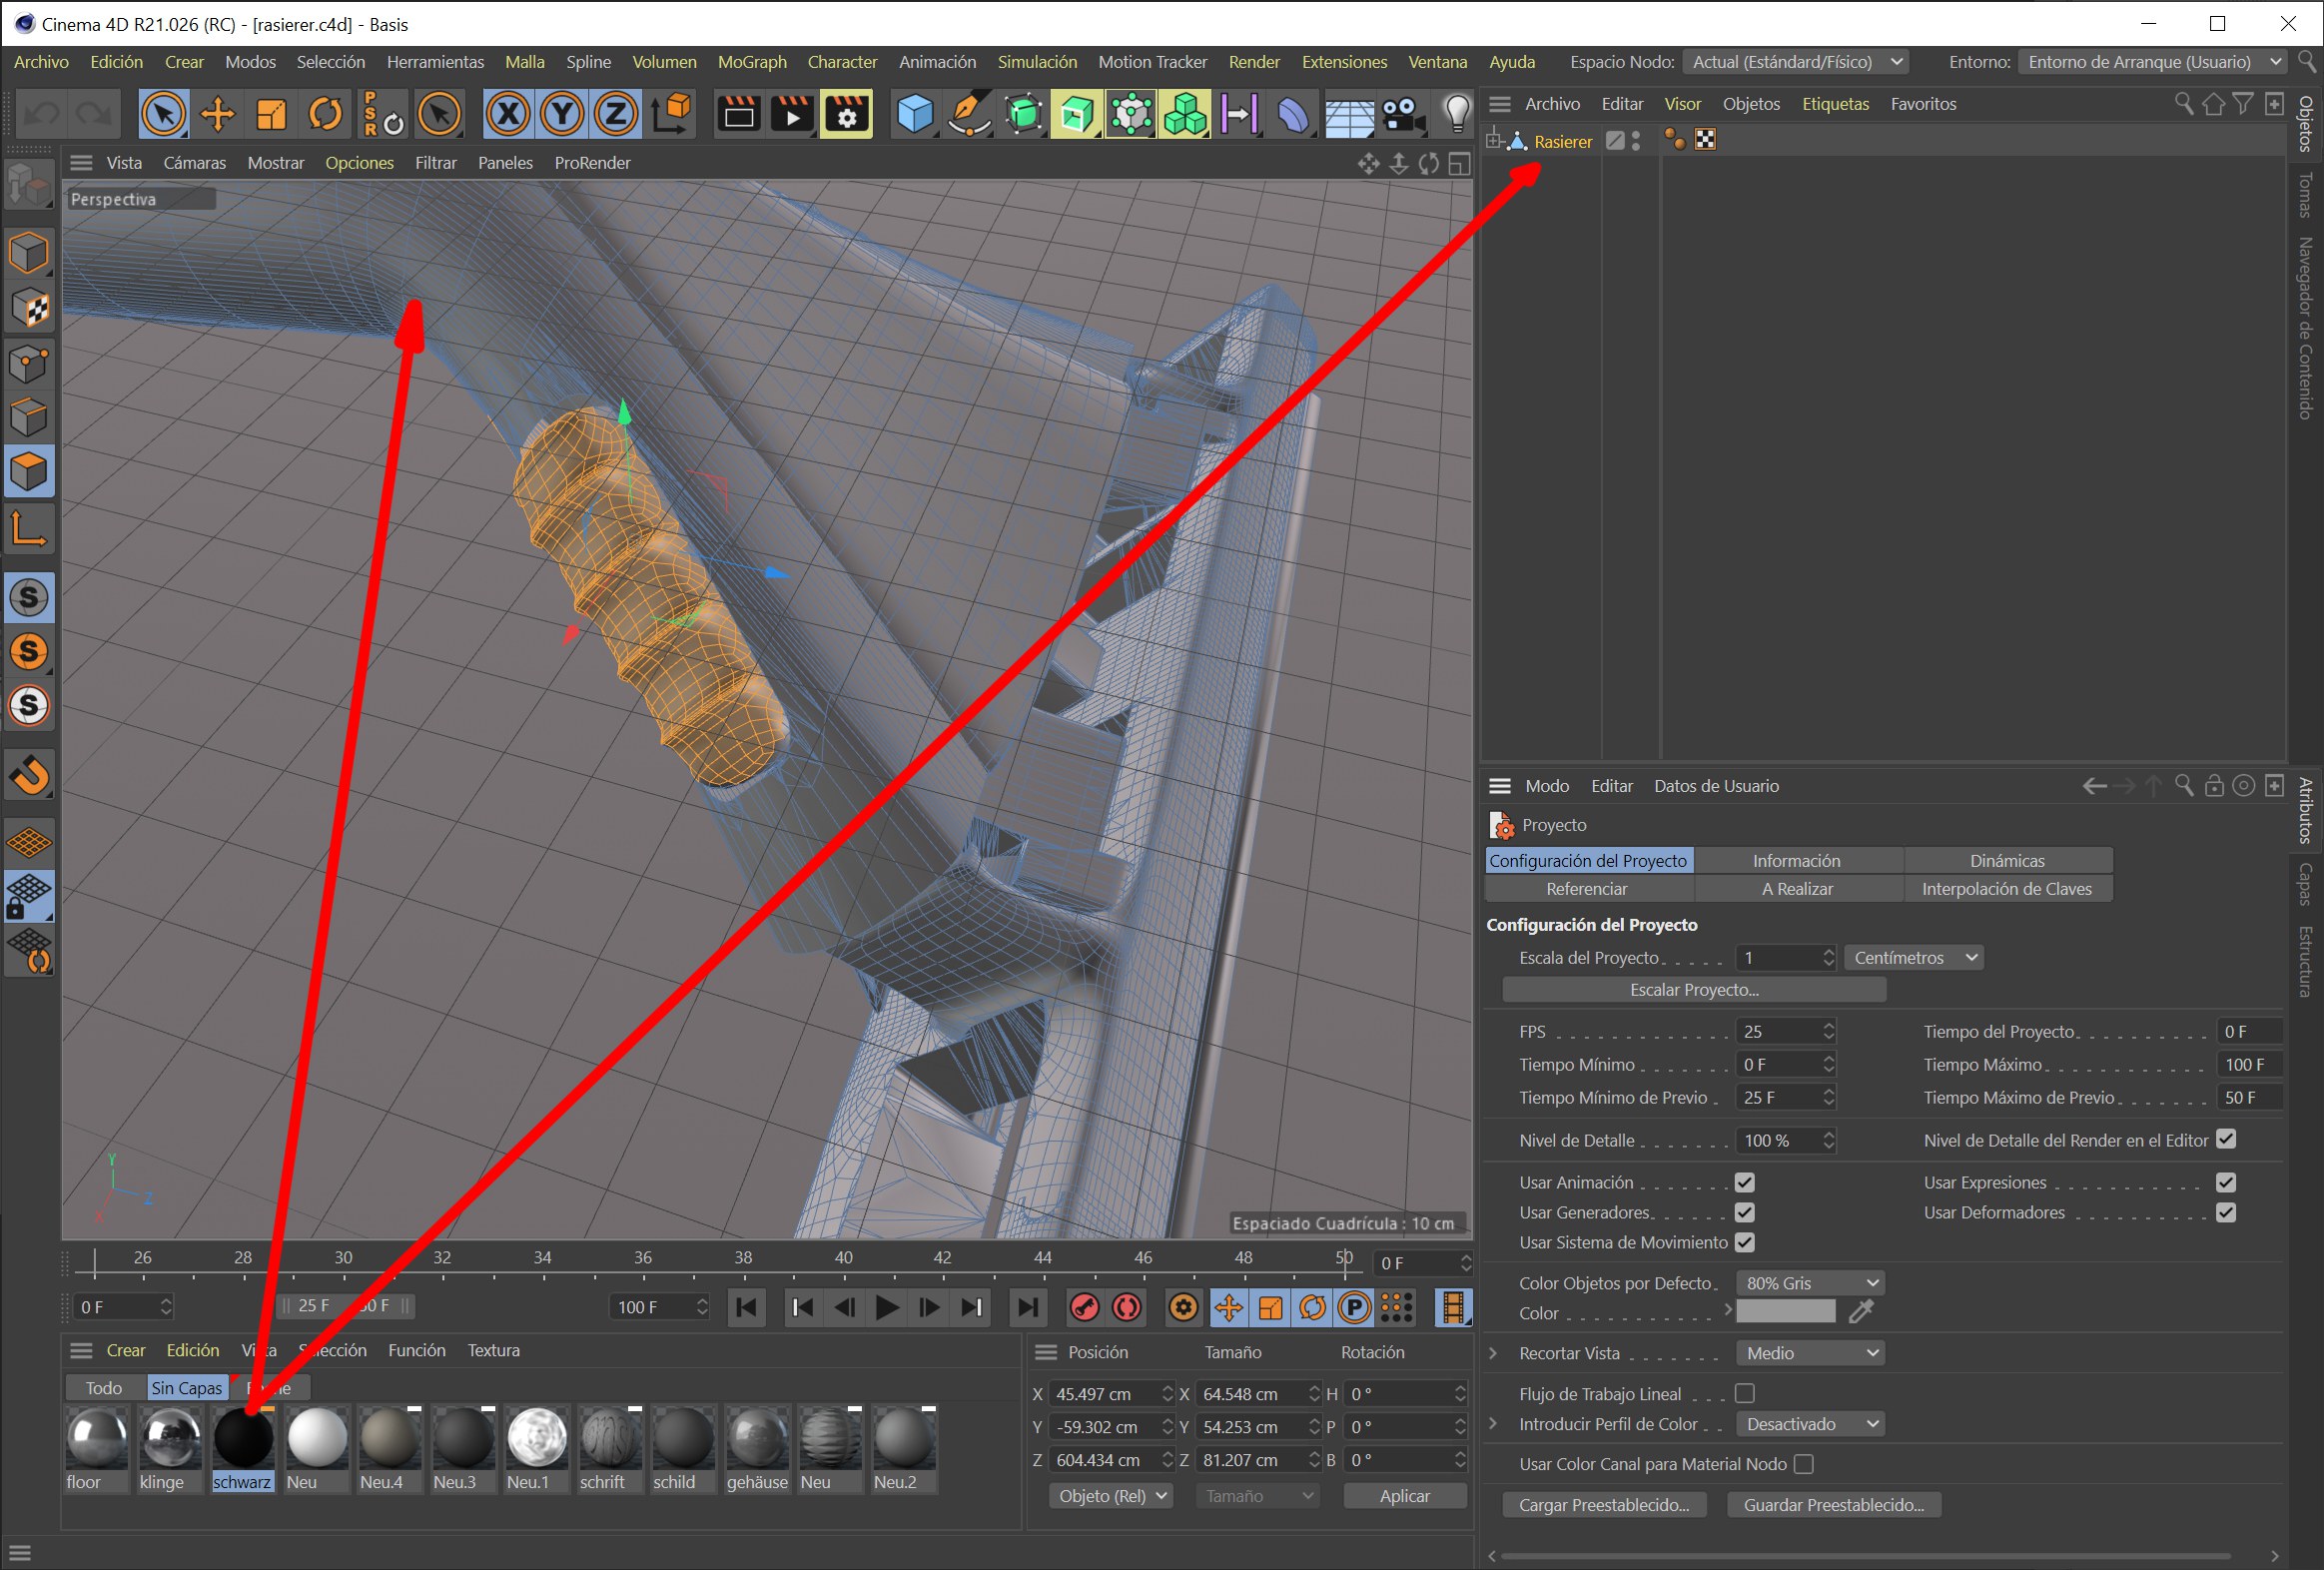Select the Move tool in top toolbar
The image size is (2324, 1570).
[x=217, y=114]
